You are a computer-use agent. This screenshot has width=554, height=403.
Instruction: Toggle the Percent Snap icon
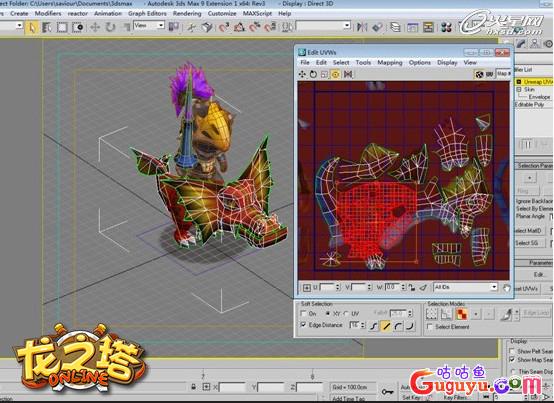[x=255, y=27]
